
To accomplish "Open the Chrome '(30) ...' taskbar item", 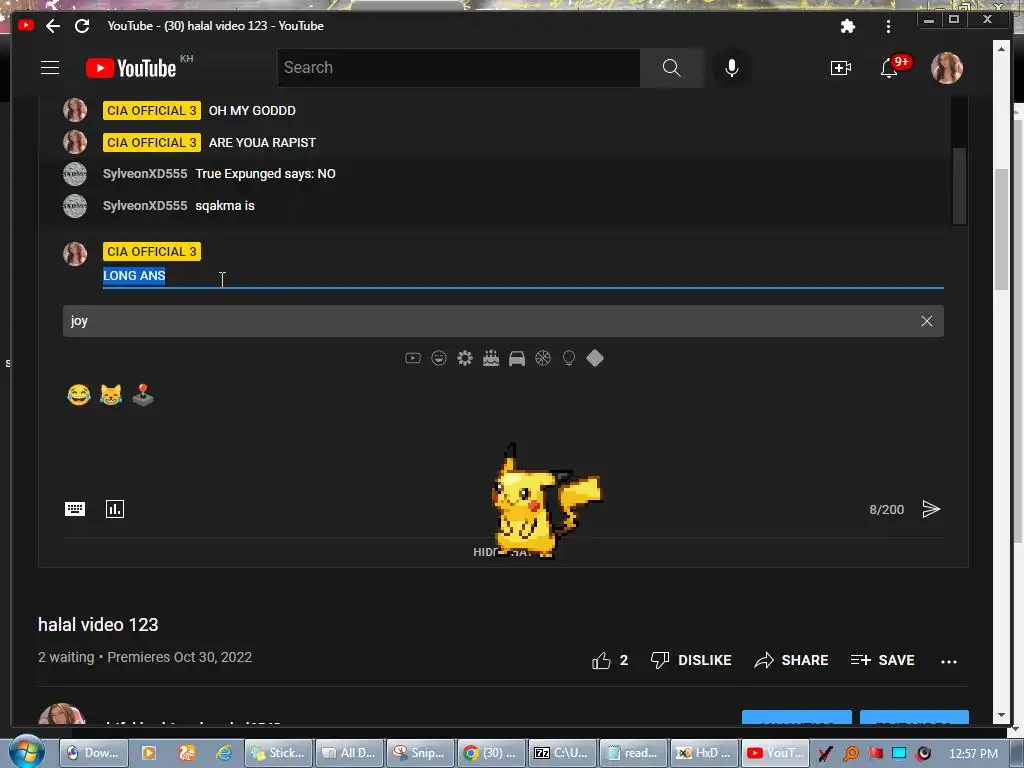I will point(491,753).
